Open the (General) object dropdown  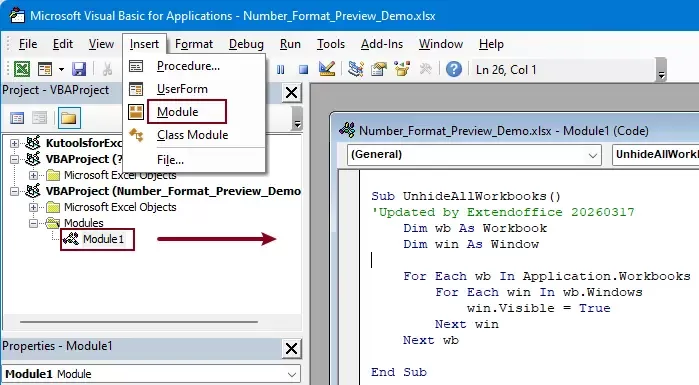click(x=592, y=155)
